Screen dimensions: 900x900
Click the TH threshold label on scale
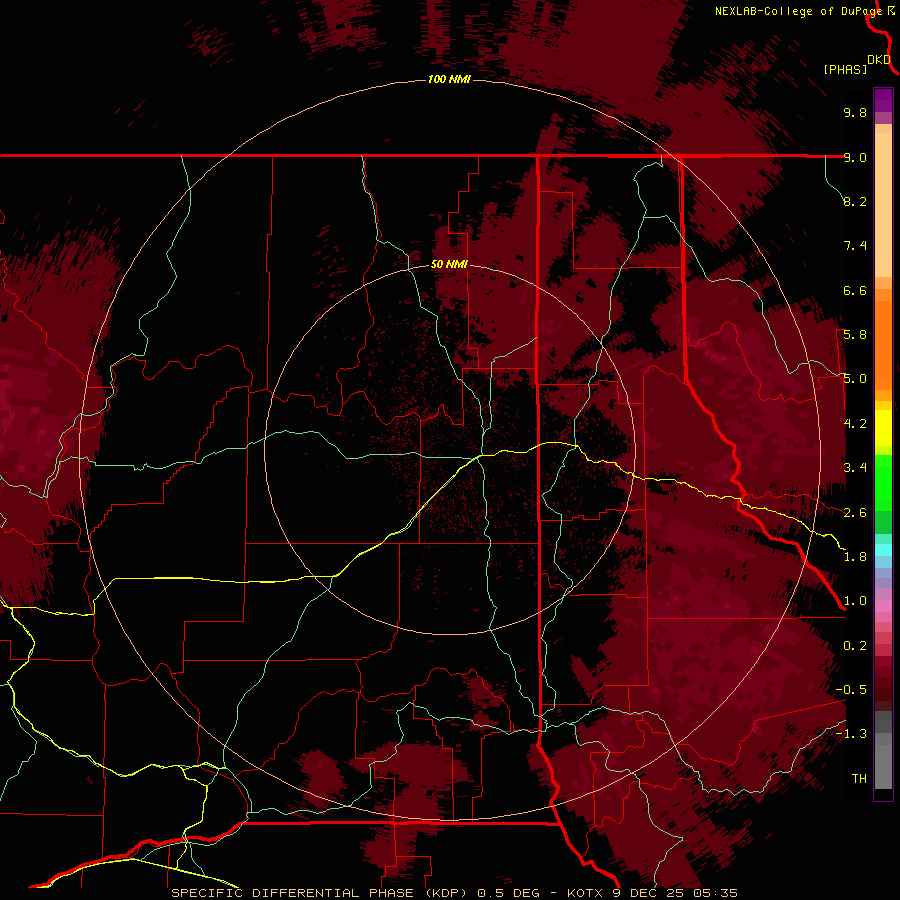click(x=859, y=779)
